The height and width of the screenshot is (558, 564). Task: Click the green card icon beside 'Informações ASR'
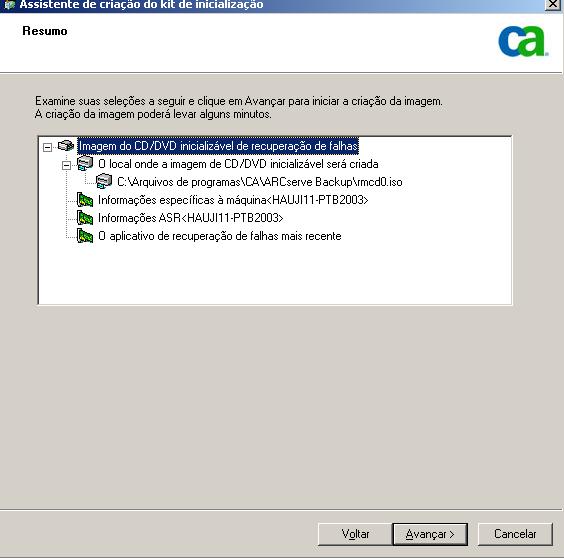pyautogui.click(x=85, y=218)
